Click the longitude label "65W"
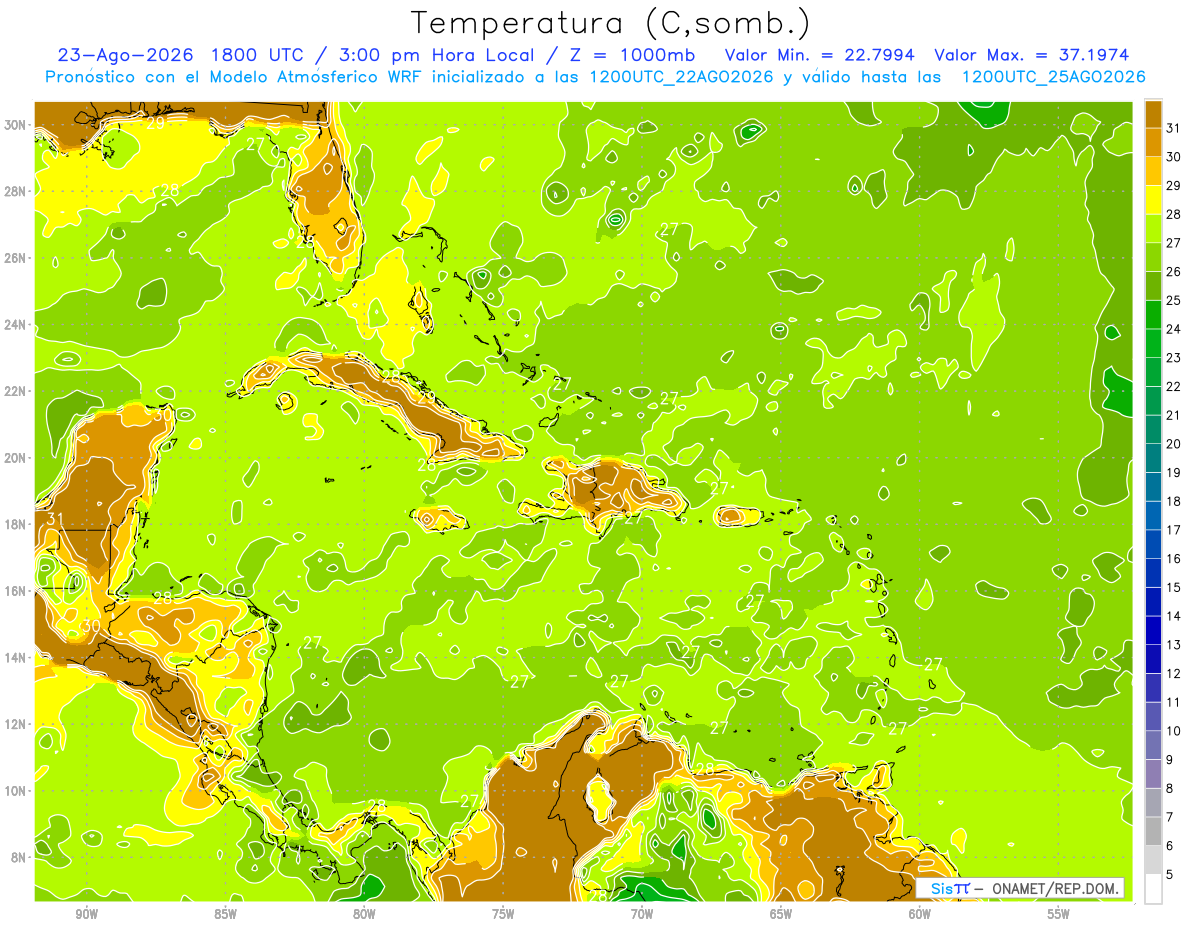Screen dimensions: 1200x927 (781, 914)
